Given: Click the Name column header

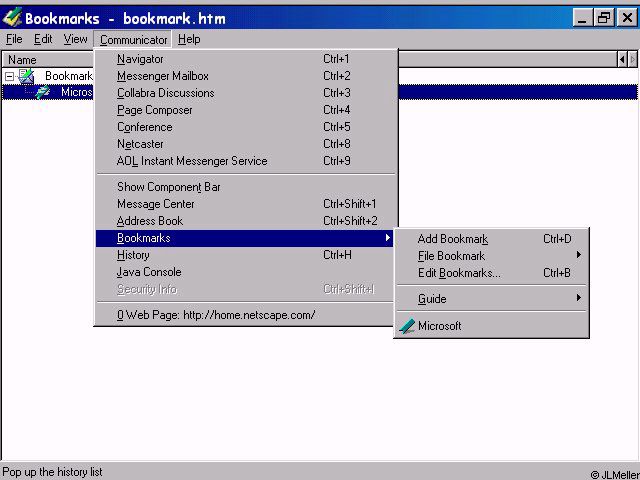Looking at the screenshot, I should [x=48, y=60].
